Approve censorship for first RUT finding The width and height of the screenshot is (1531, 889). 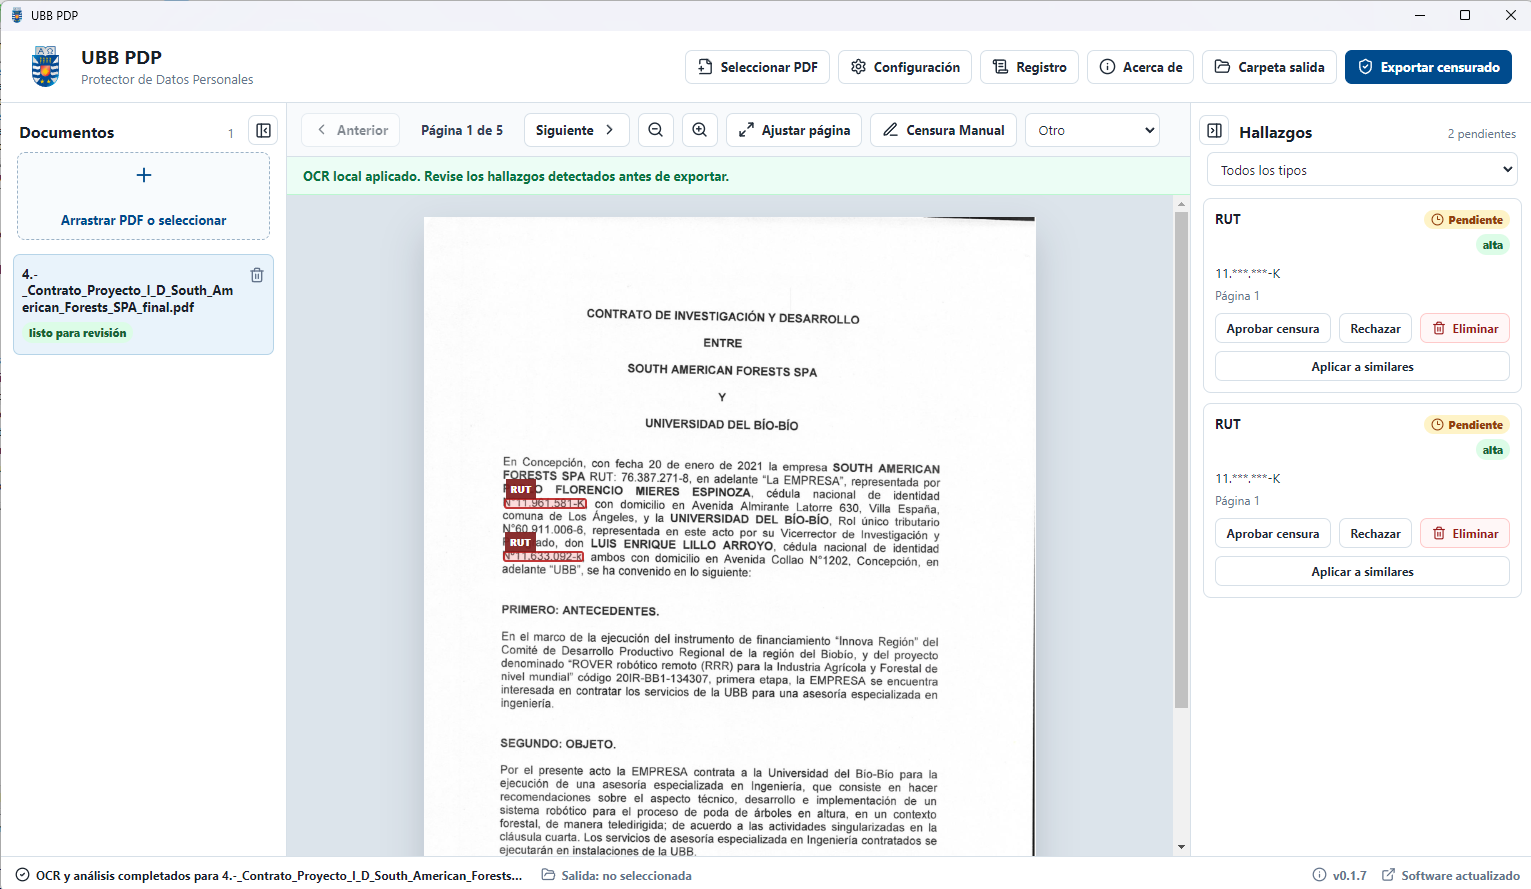[1273, 329]
